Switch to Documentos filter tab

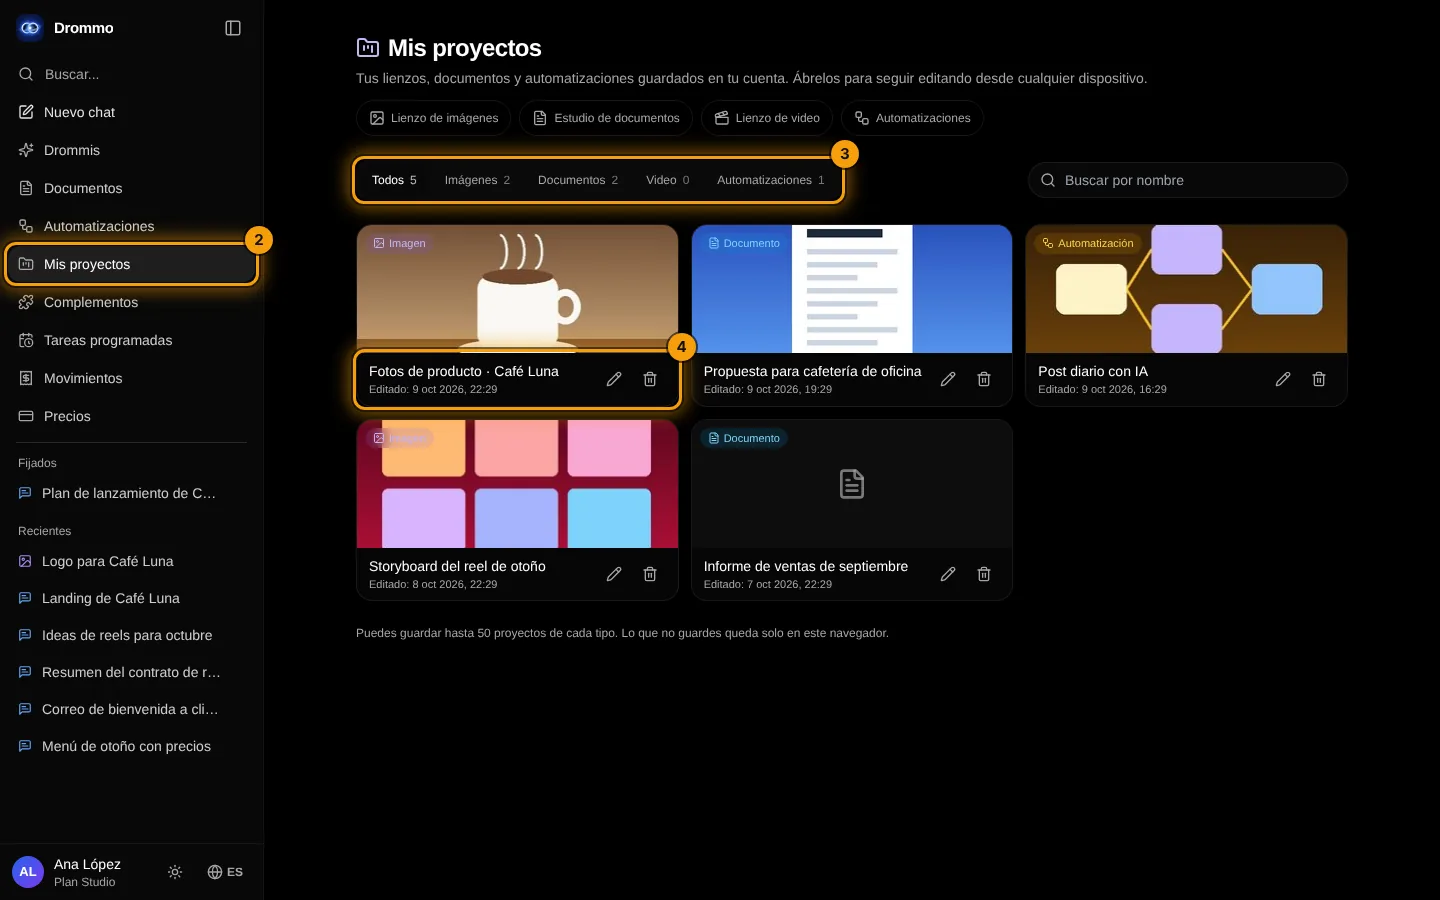click(578, 180)
